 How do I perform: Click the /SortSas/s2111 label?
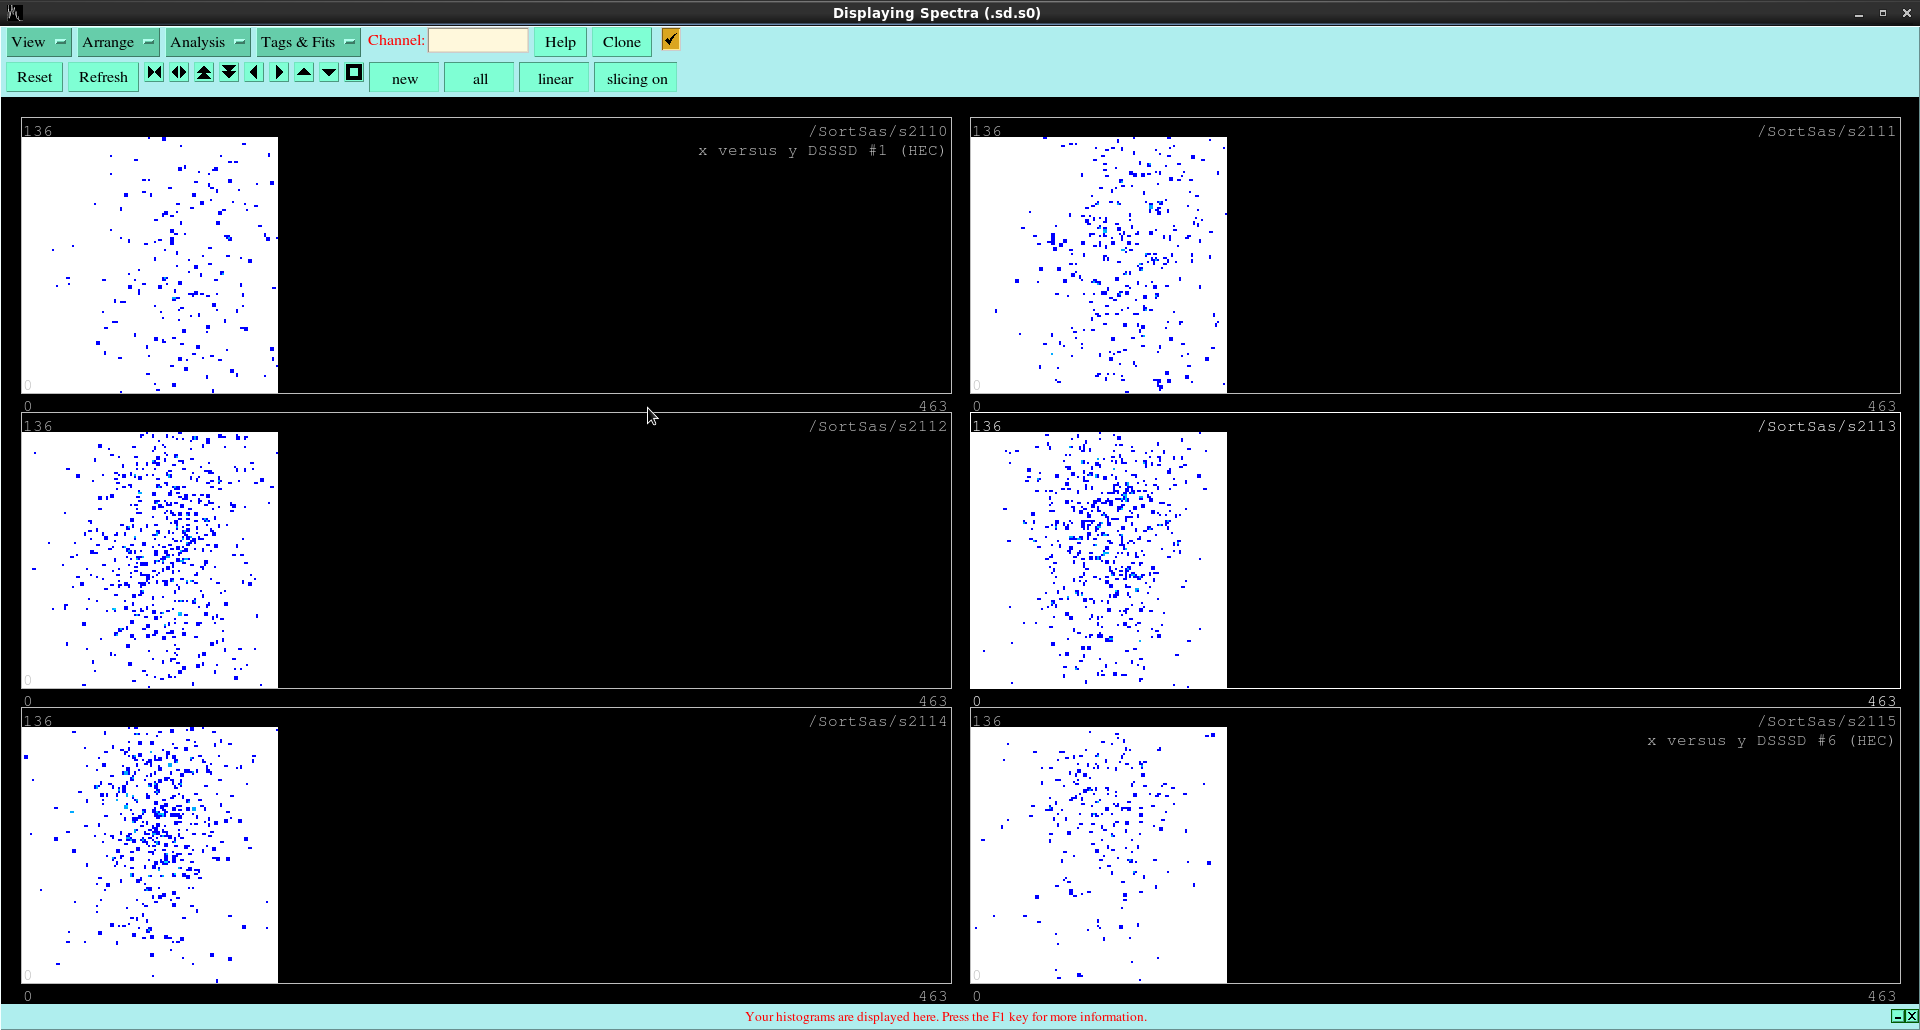pyautogui.click(x=1827, y=131)
